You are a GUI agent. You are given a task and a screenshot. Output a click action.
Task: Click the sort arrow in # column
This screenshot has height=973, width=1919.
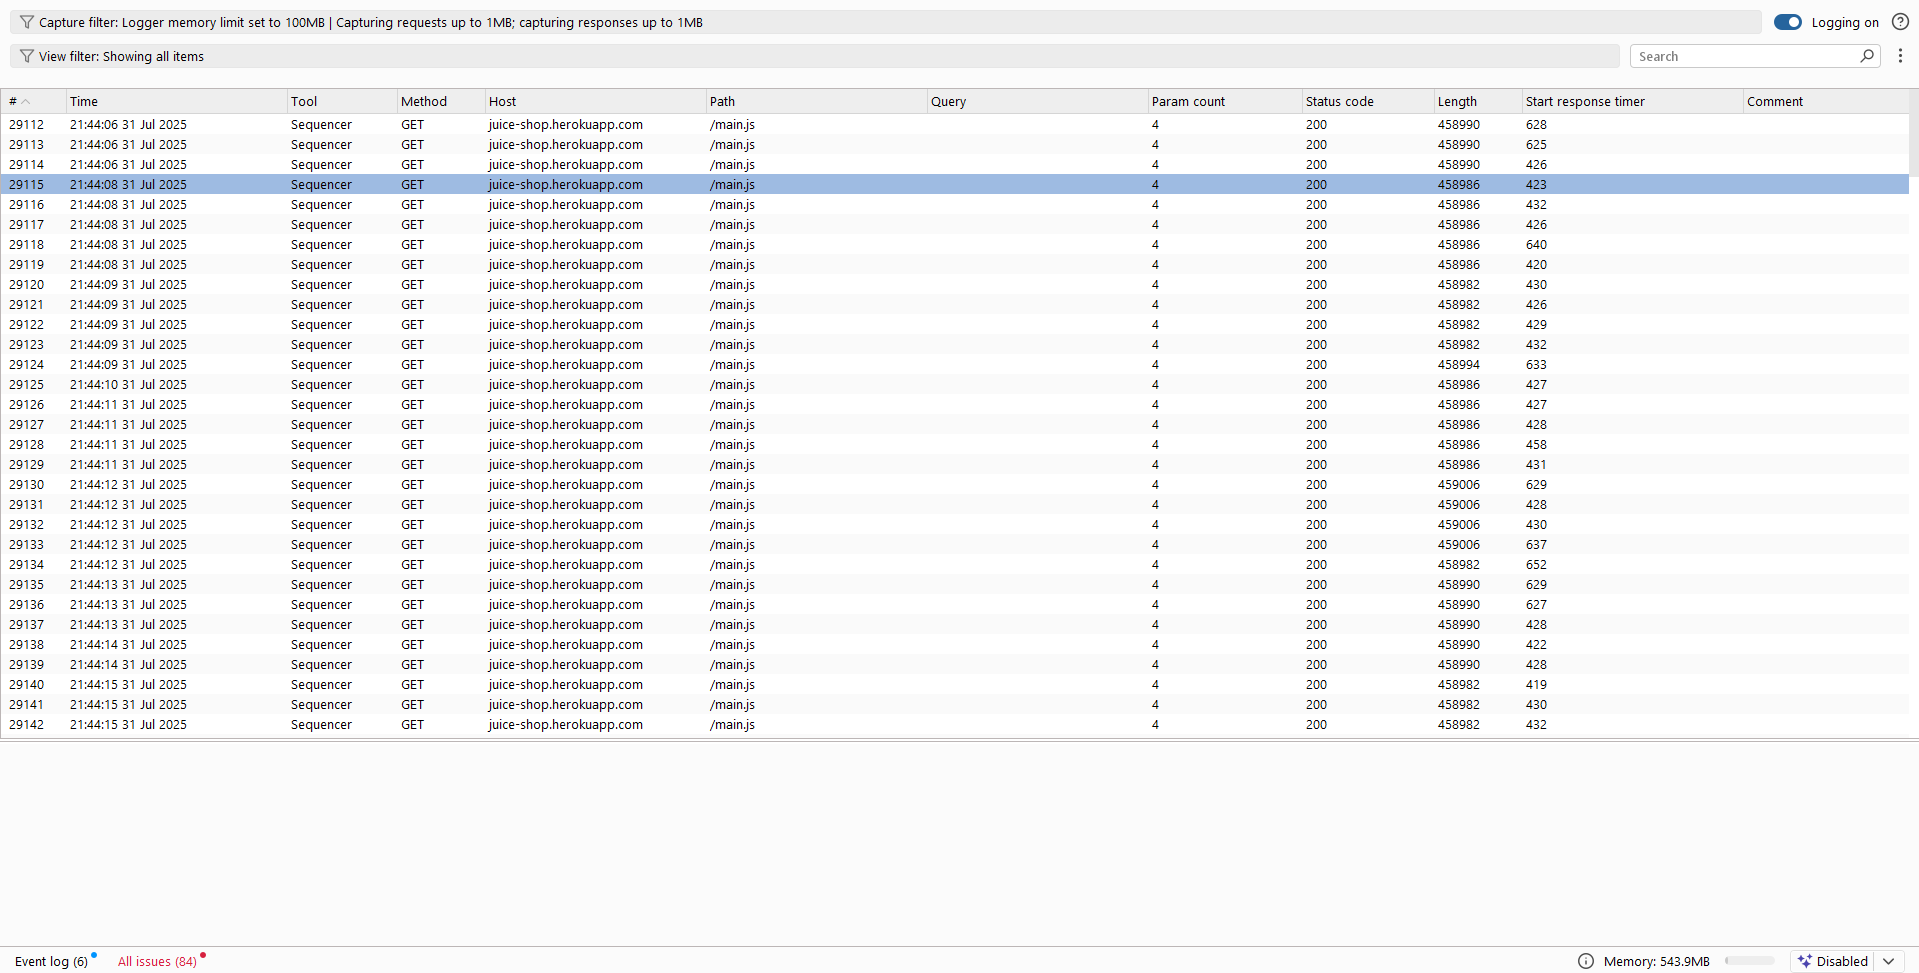click(x=26, y=102)
